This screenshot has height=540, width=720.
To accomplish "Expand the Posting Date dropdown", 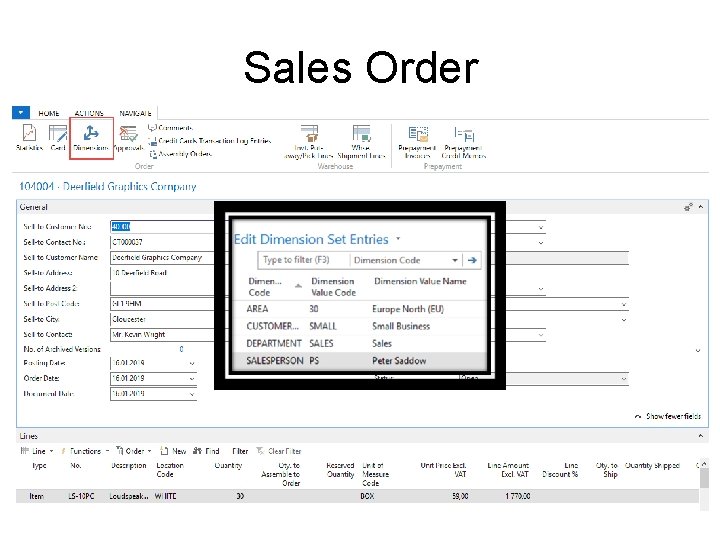I will click(192, 363).
